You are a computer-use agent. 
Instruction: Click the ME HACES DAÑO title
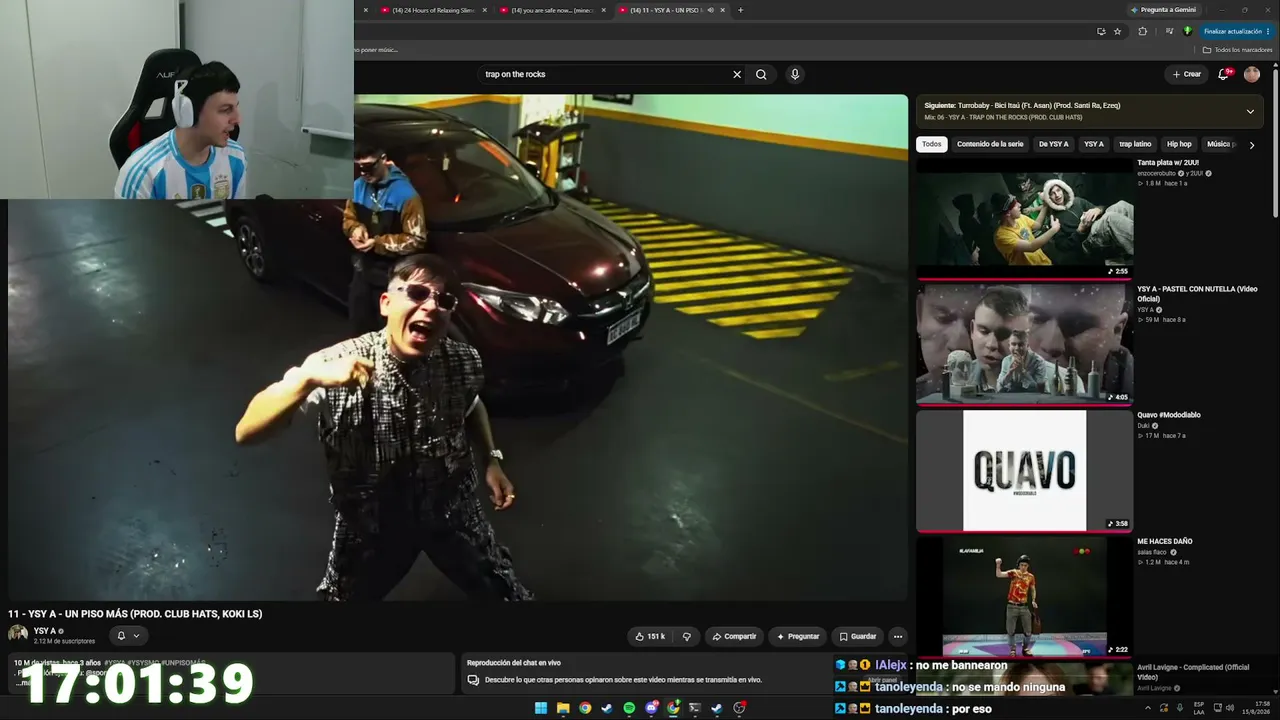[1165, 541]
